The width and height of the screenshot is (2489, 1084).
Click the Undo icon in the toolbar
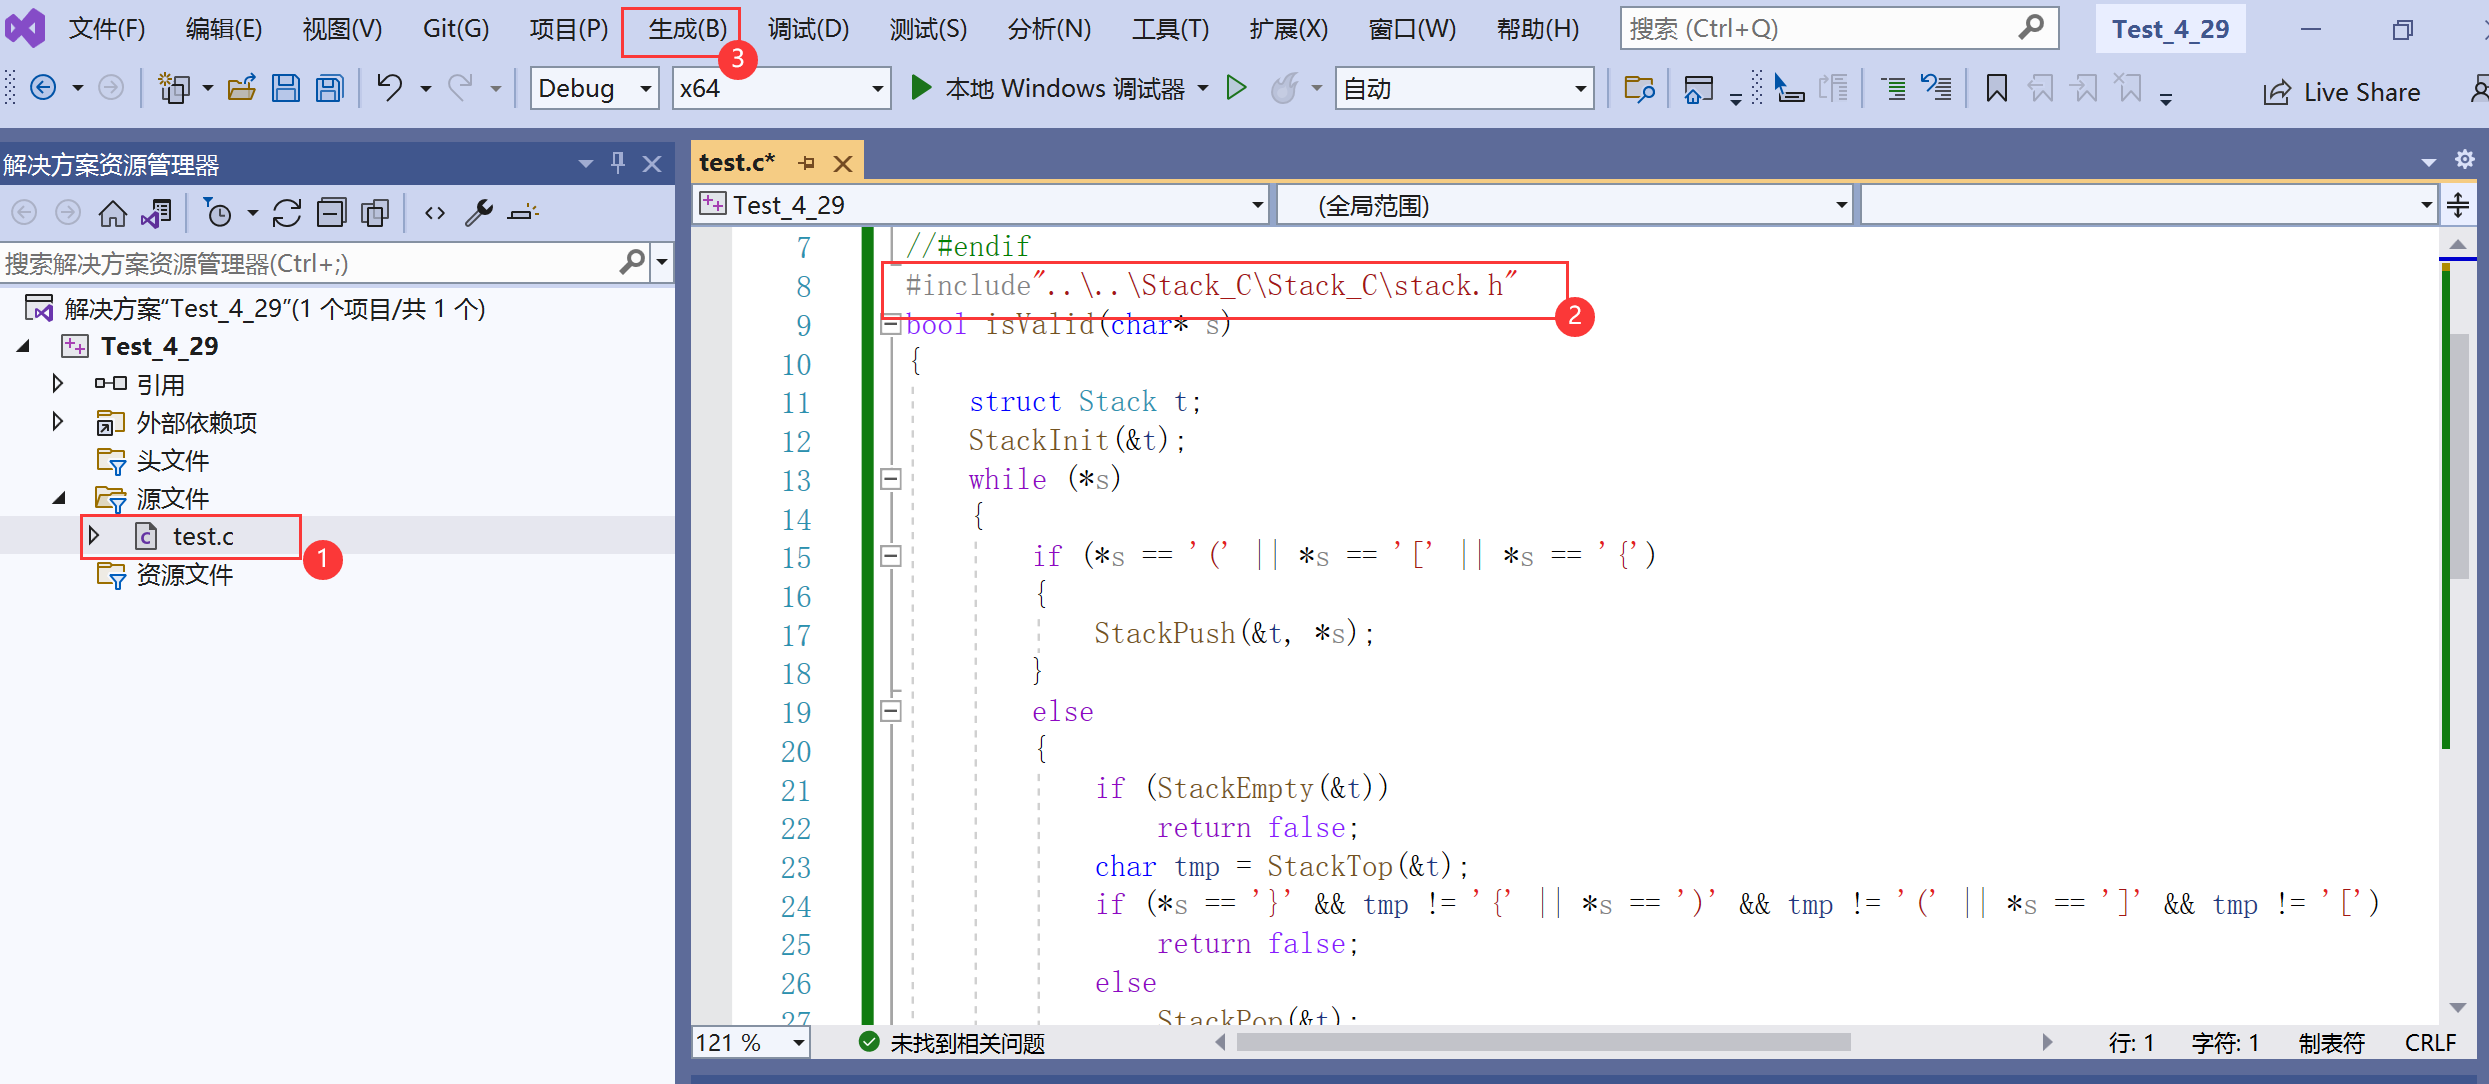[390, 88]
